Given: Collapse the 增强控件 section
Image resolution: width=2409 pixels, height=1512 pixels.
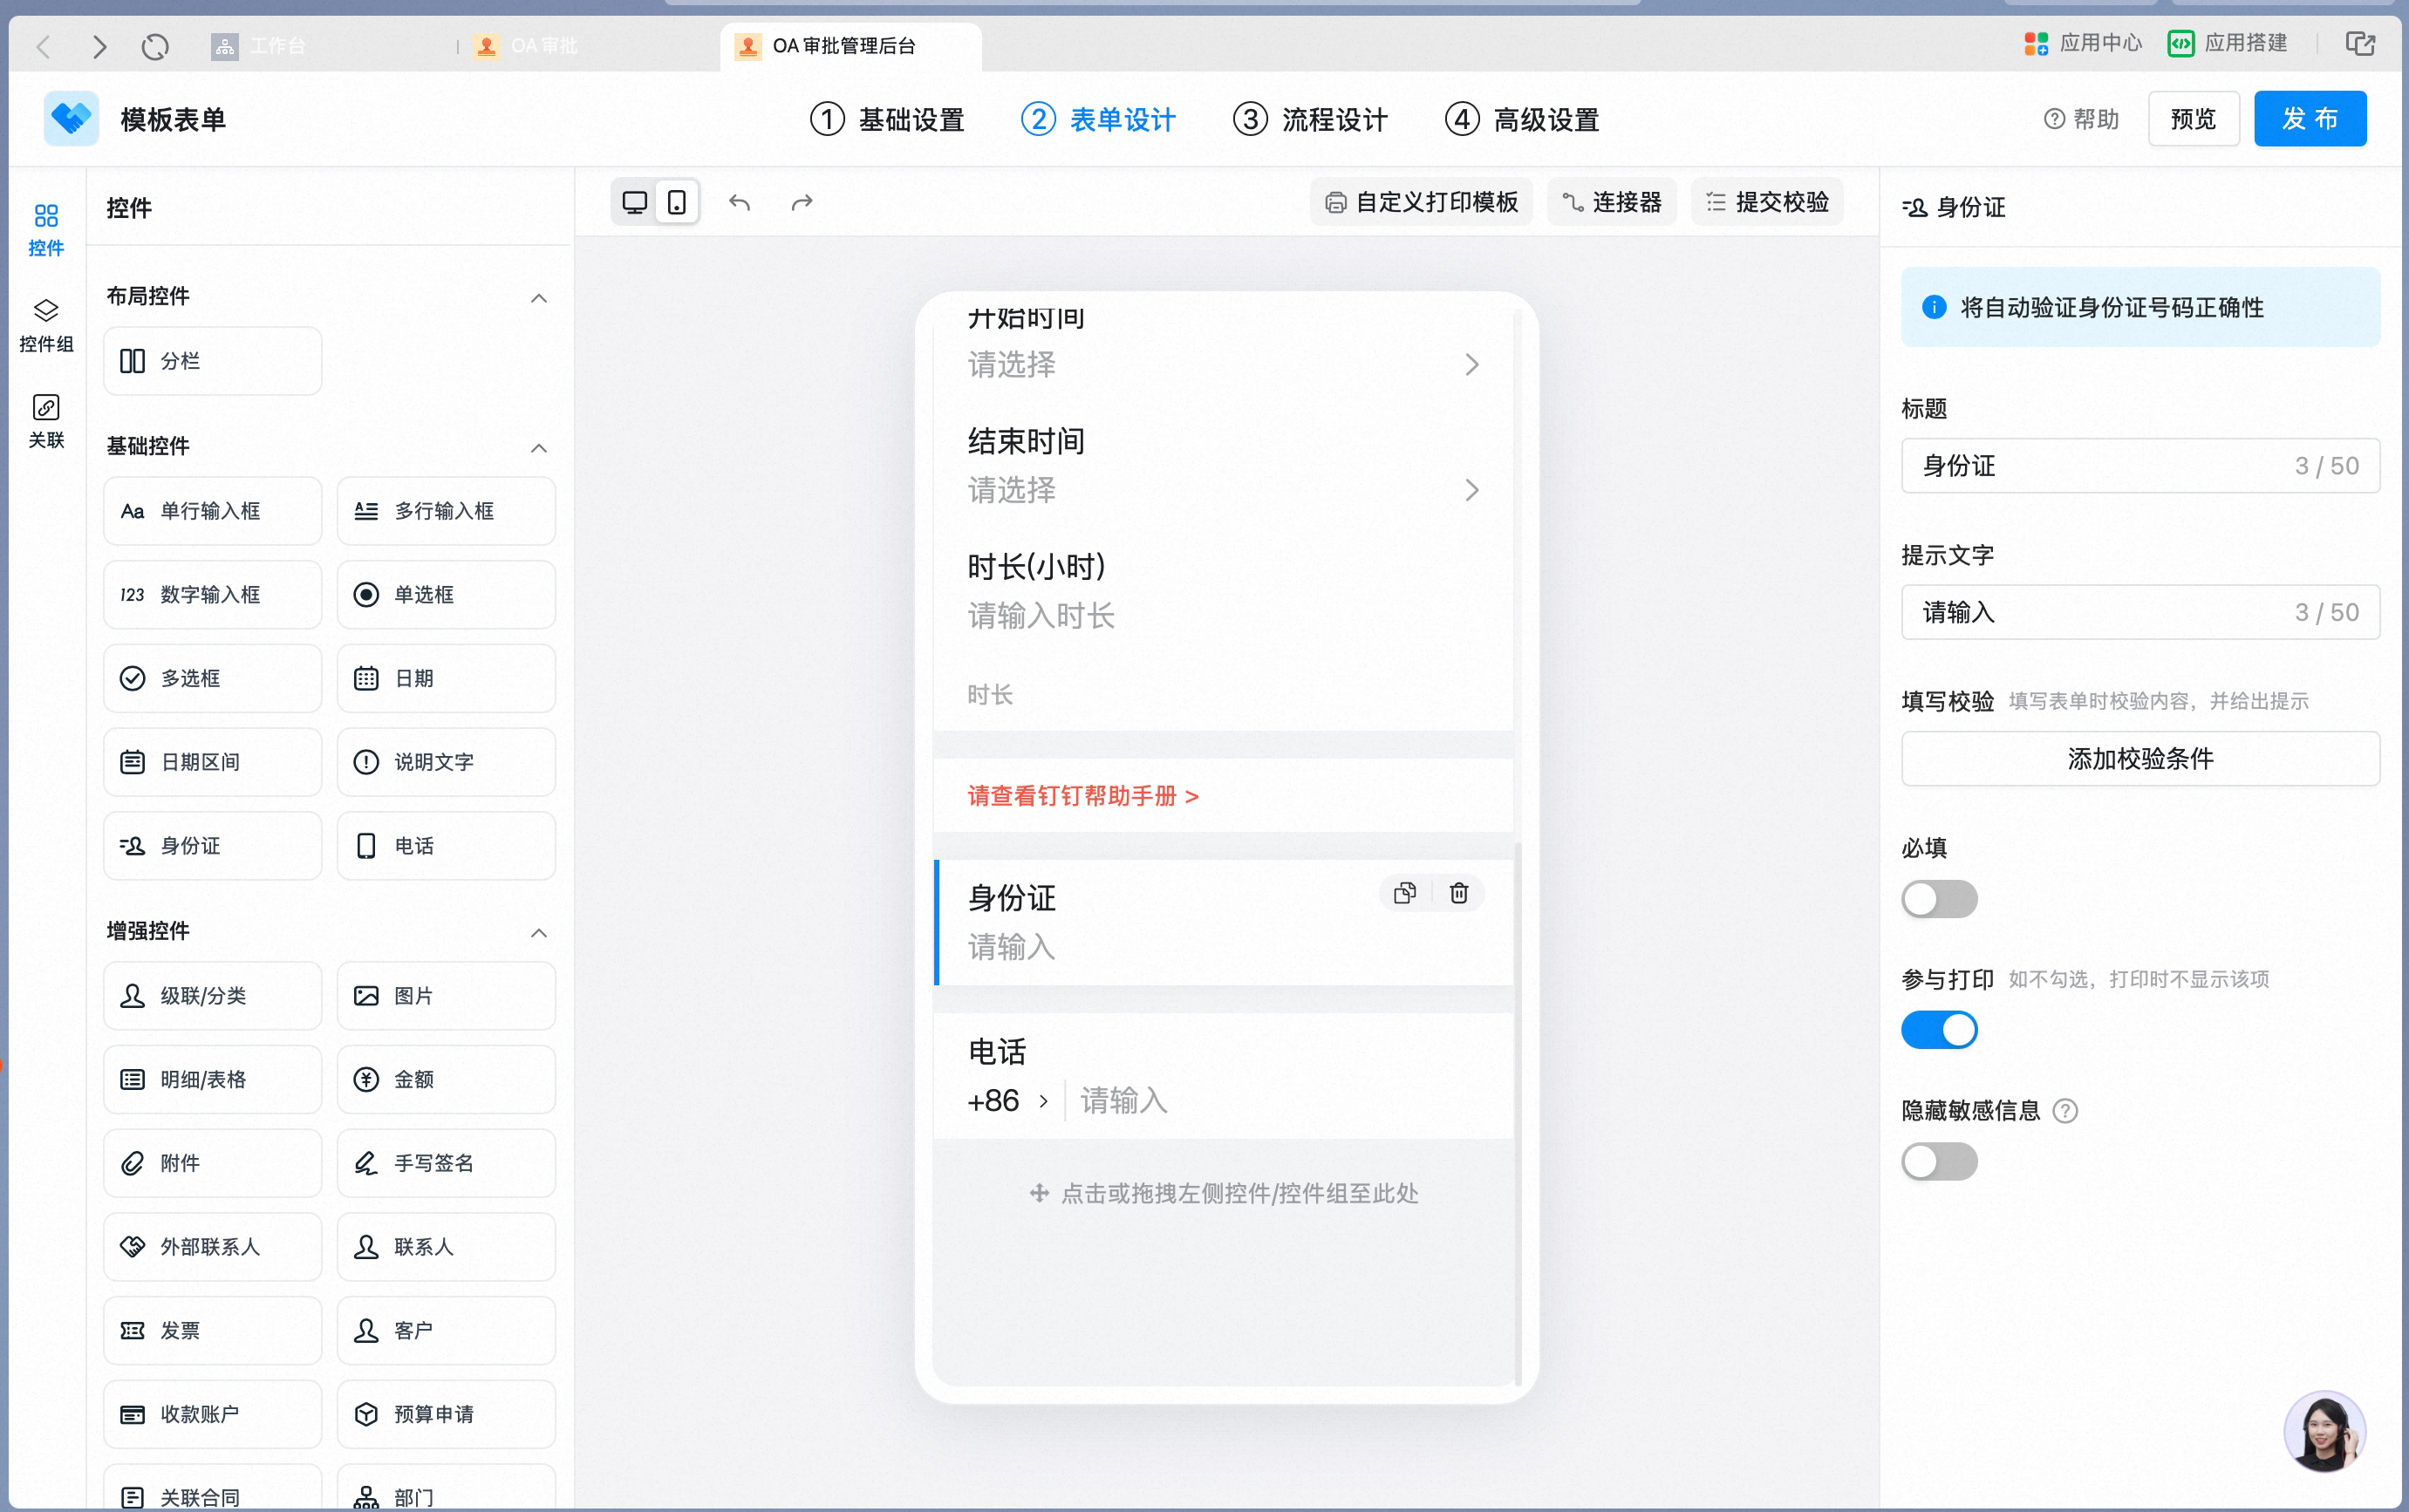Looking at the screenshot, I should point(539,933).
